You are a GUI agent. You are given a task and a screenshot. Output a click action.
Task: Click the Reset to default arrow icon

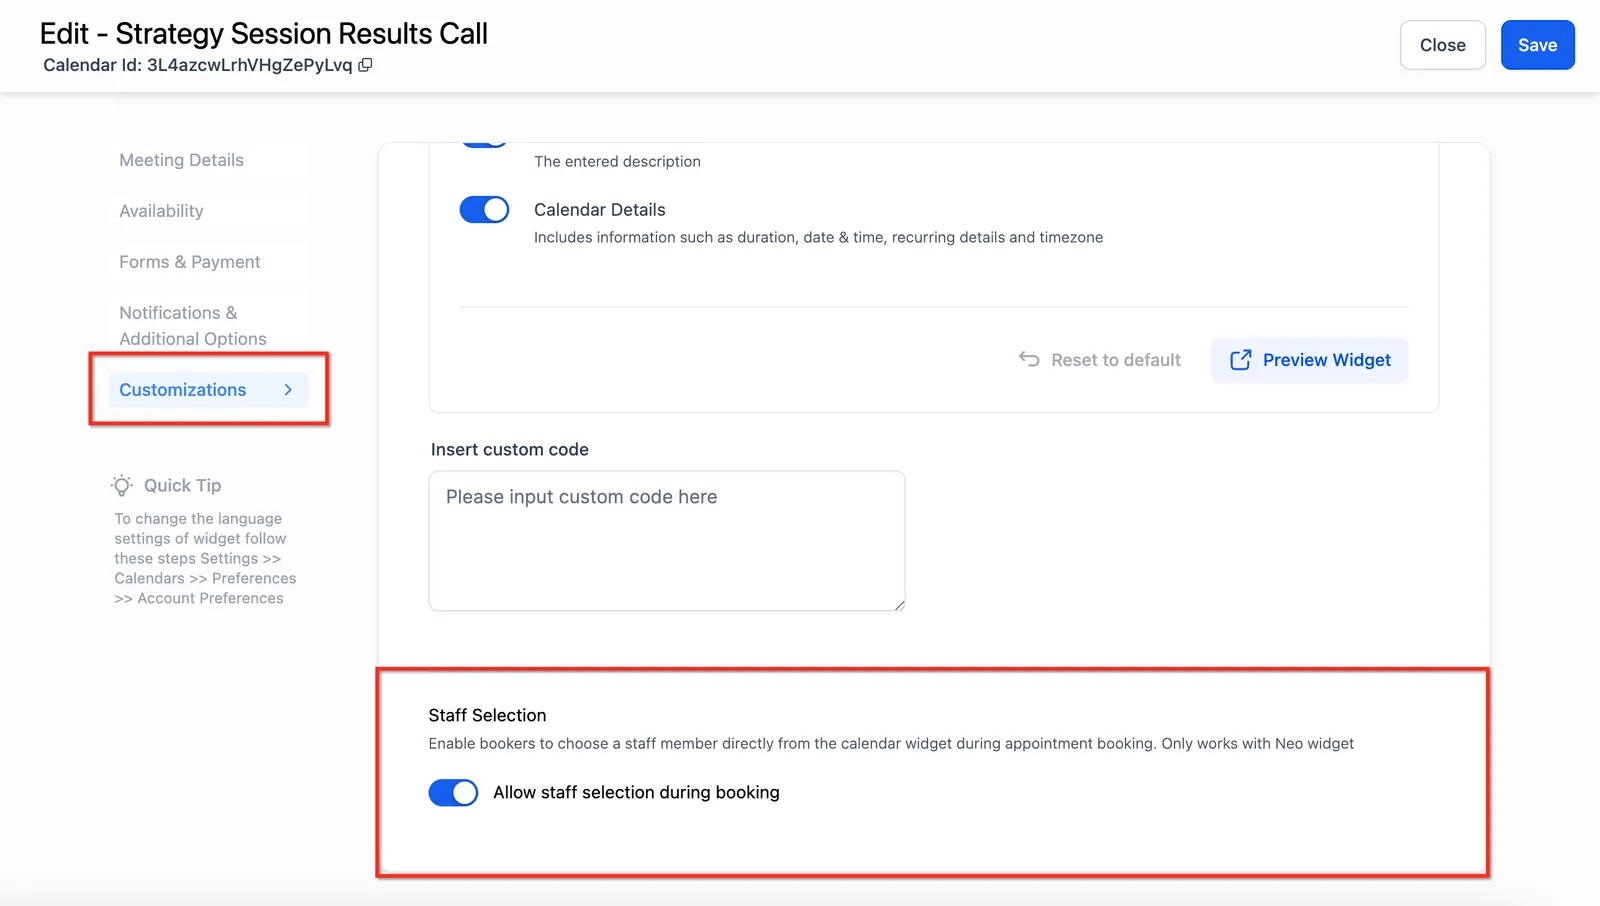coord(1029,359)
